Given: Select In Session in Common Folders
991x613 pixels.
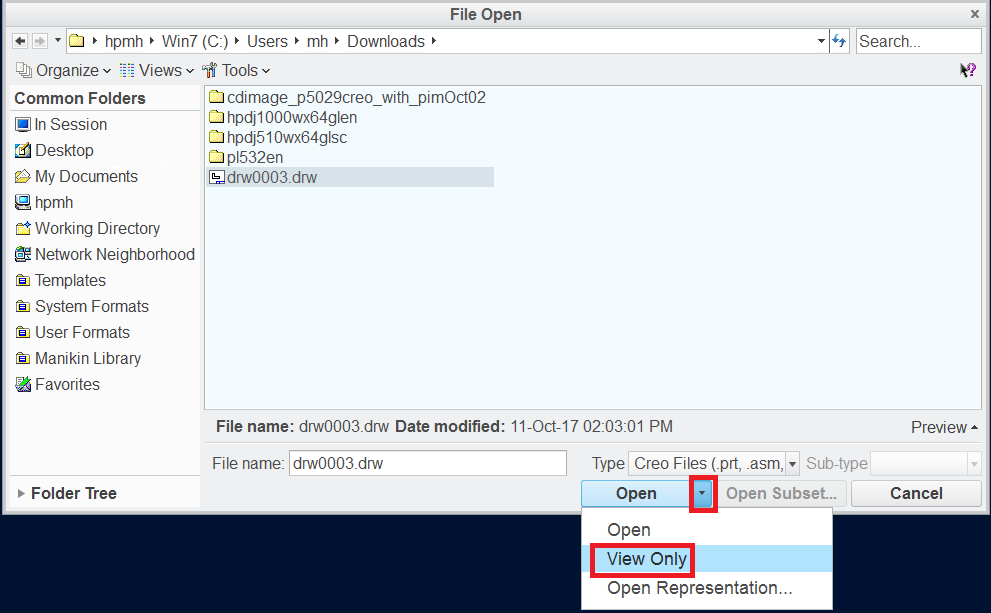Looking at the screenshot, I should (70, 124).
